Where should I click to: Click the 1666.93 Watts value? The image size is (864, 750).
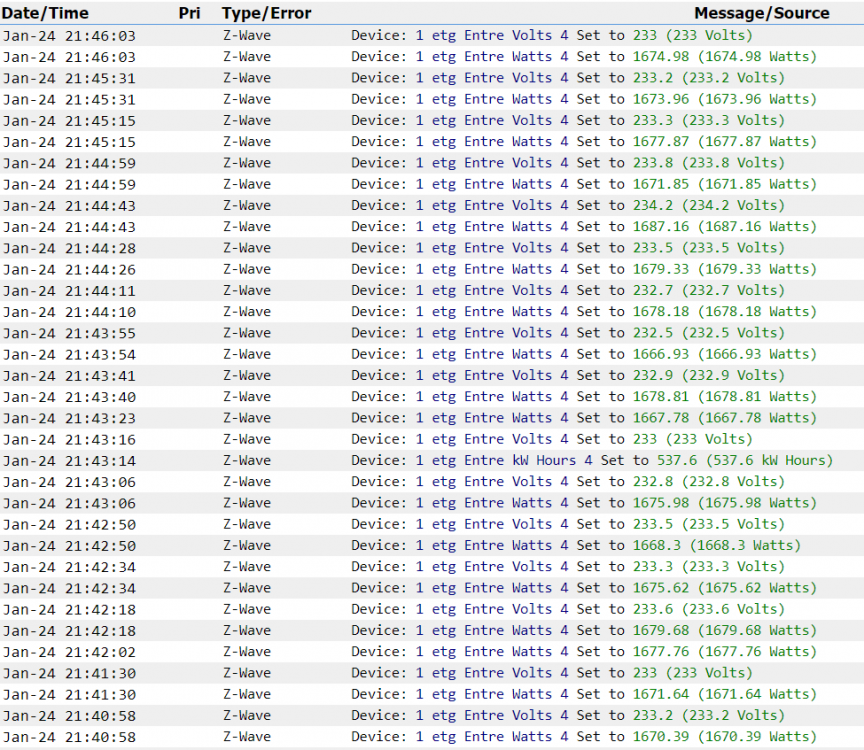tap(724, 354)
